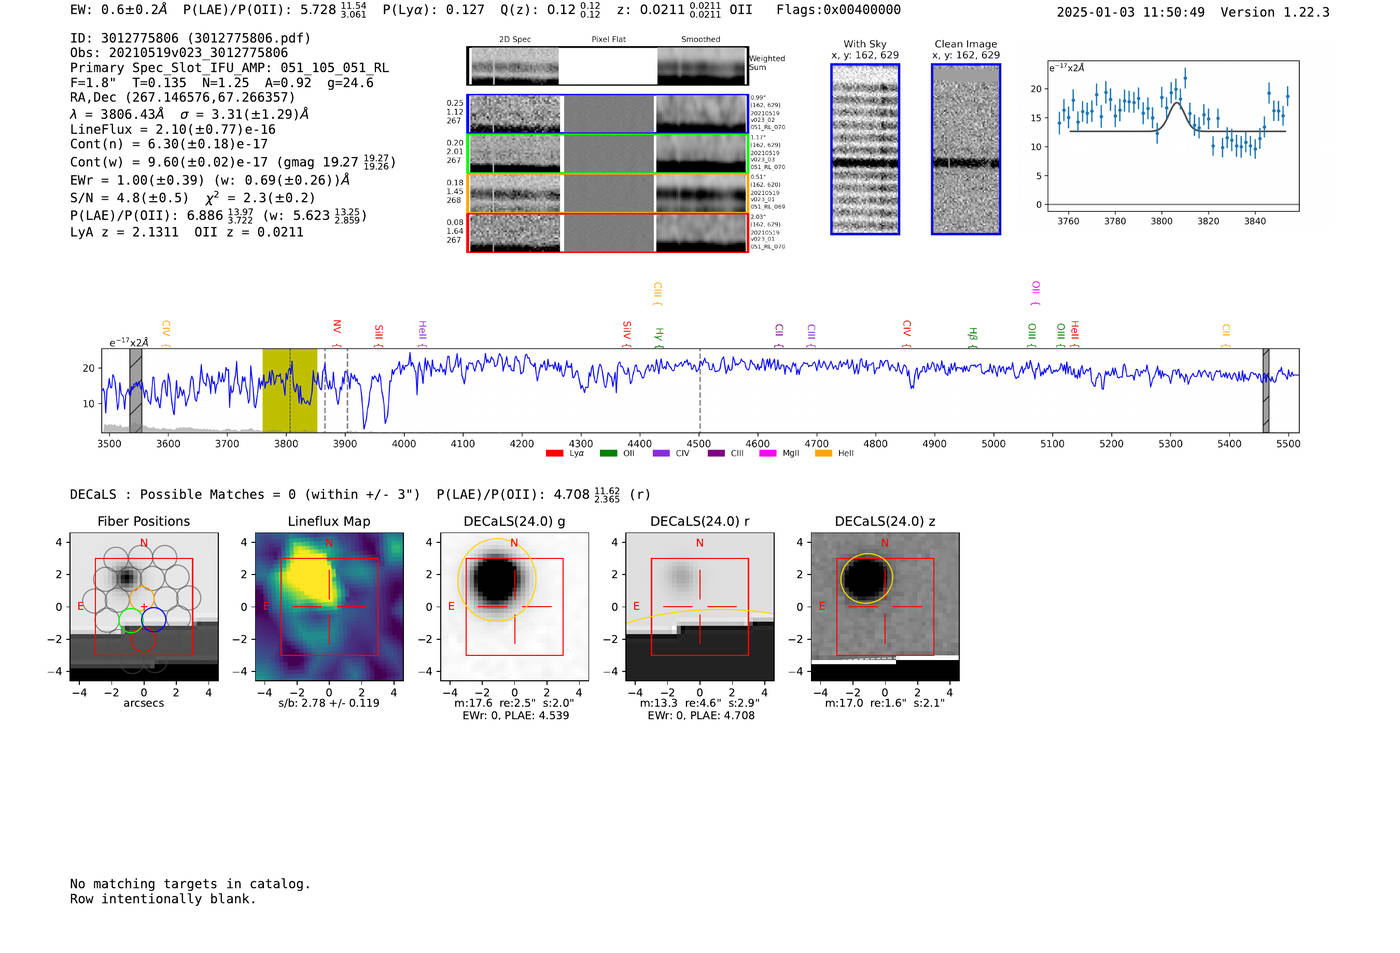
Task: Click the timestamp '2025-01-03 11:50:49'
Action: point(1131,12)
